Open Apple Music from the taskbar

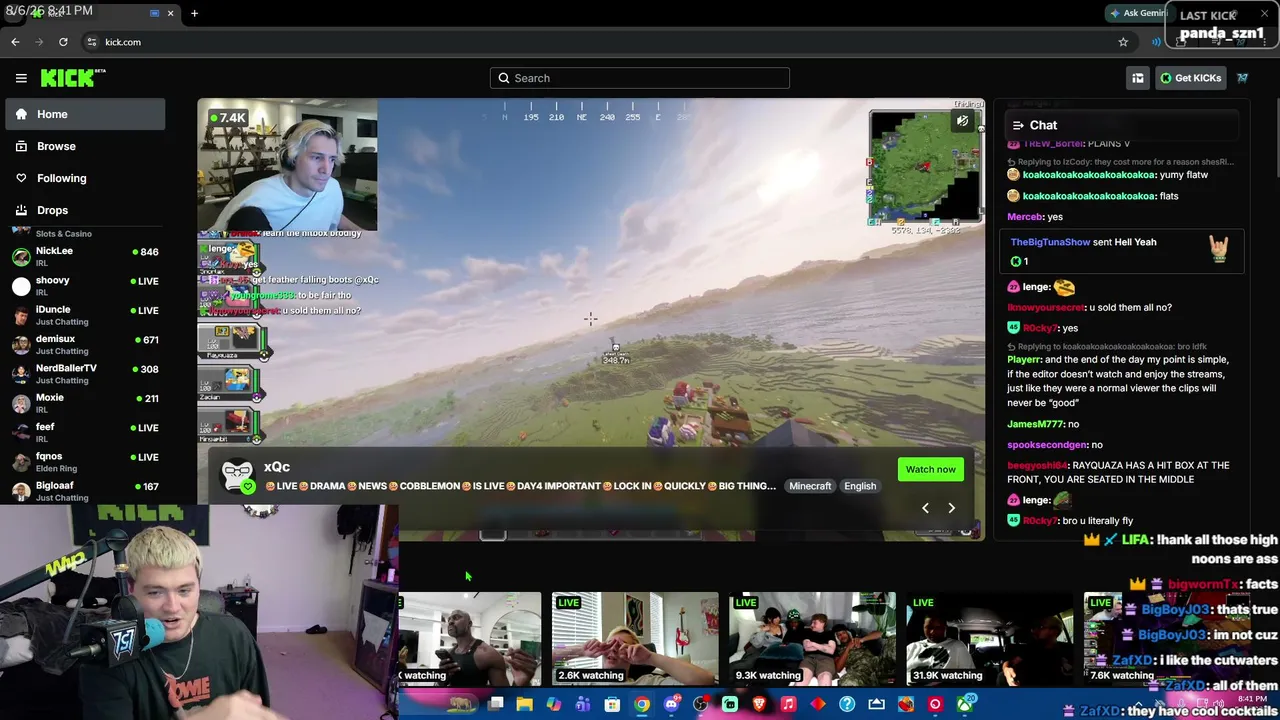[x=788, y=704]
